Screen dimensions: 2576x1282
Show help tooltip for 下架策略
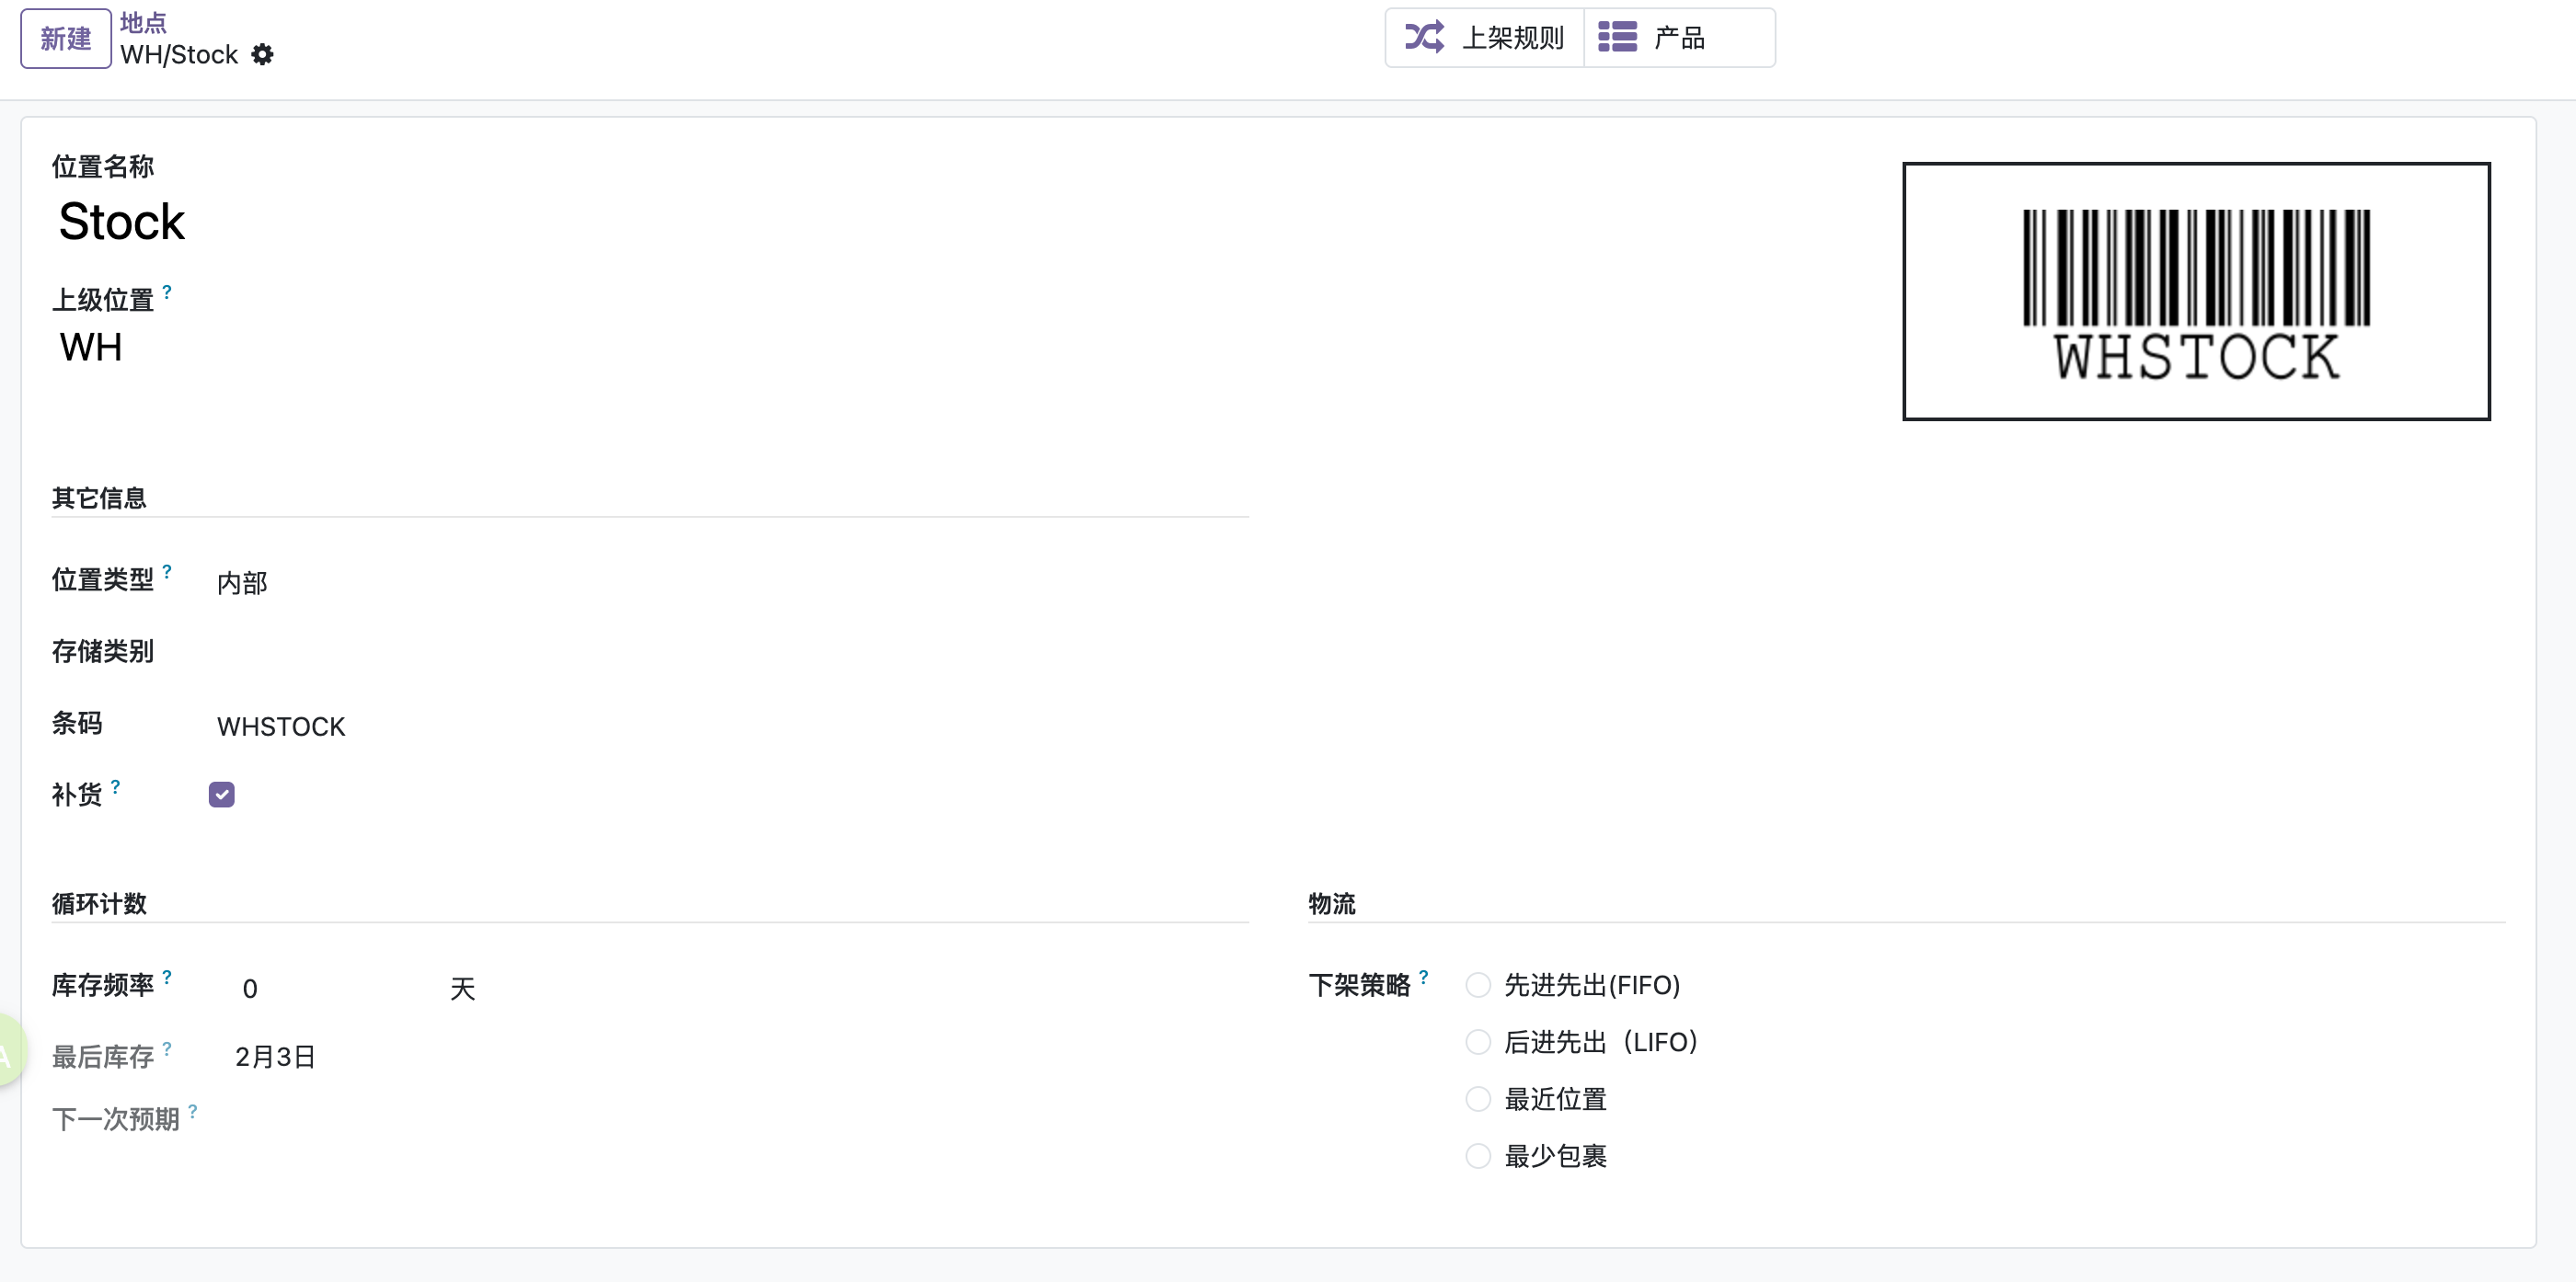1424,977
